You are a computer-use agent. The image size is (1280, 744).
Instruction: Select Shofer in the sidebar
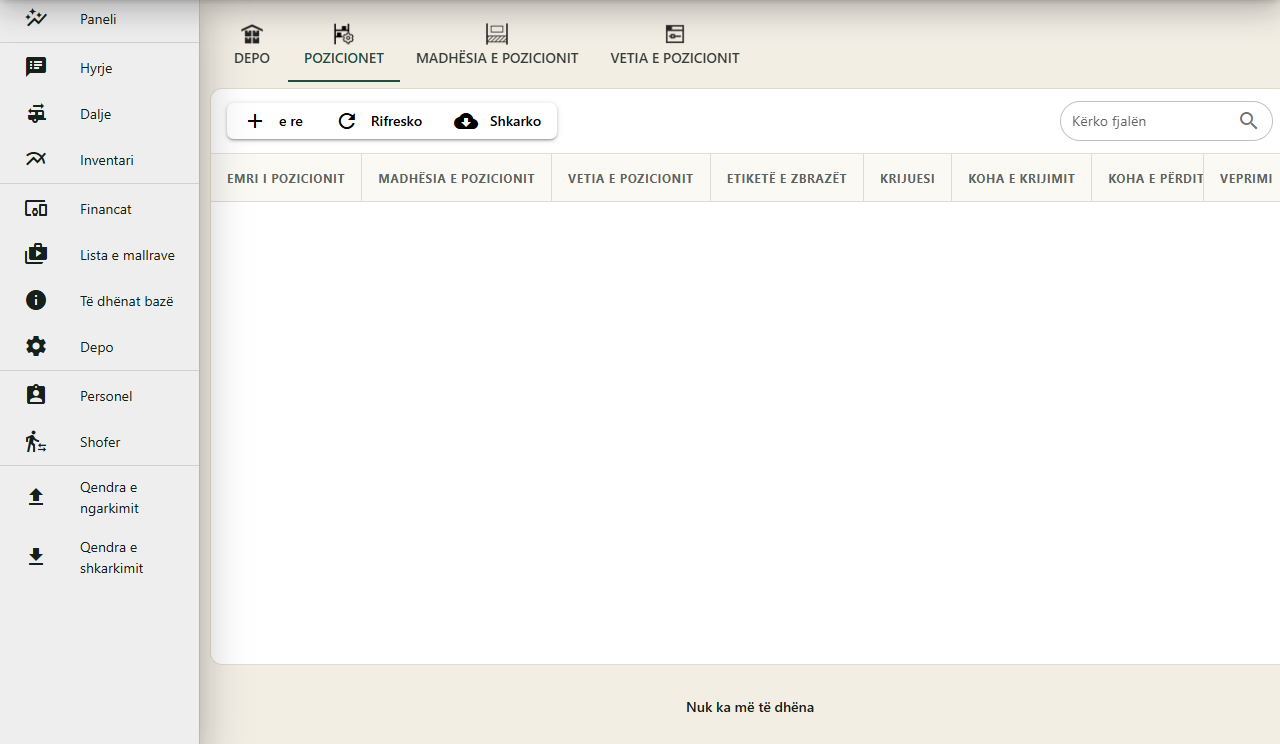[99, 442]
